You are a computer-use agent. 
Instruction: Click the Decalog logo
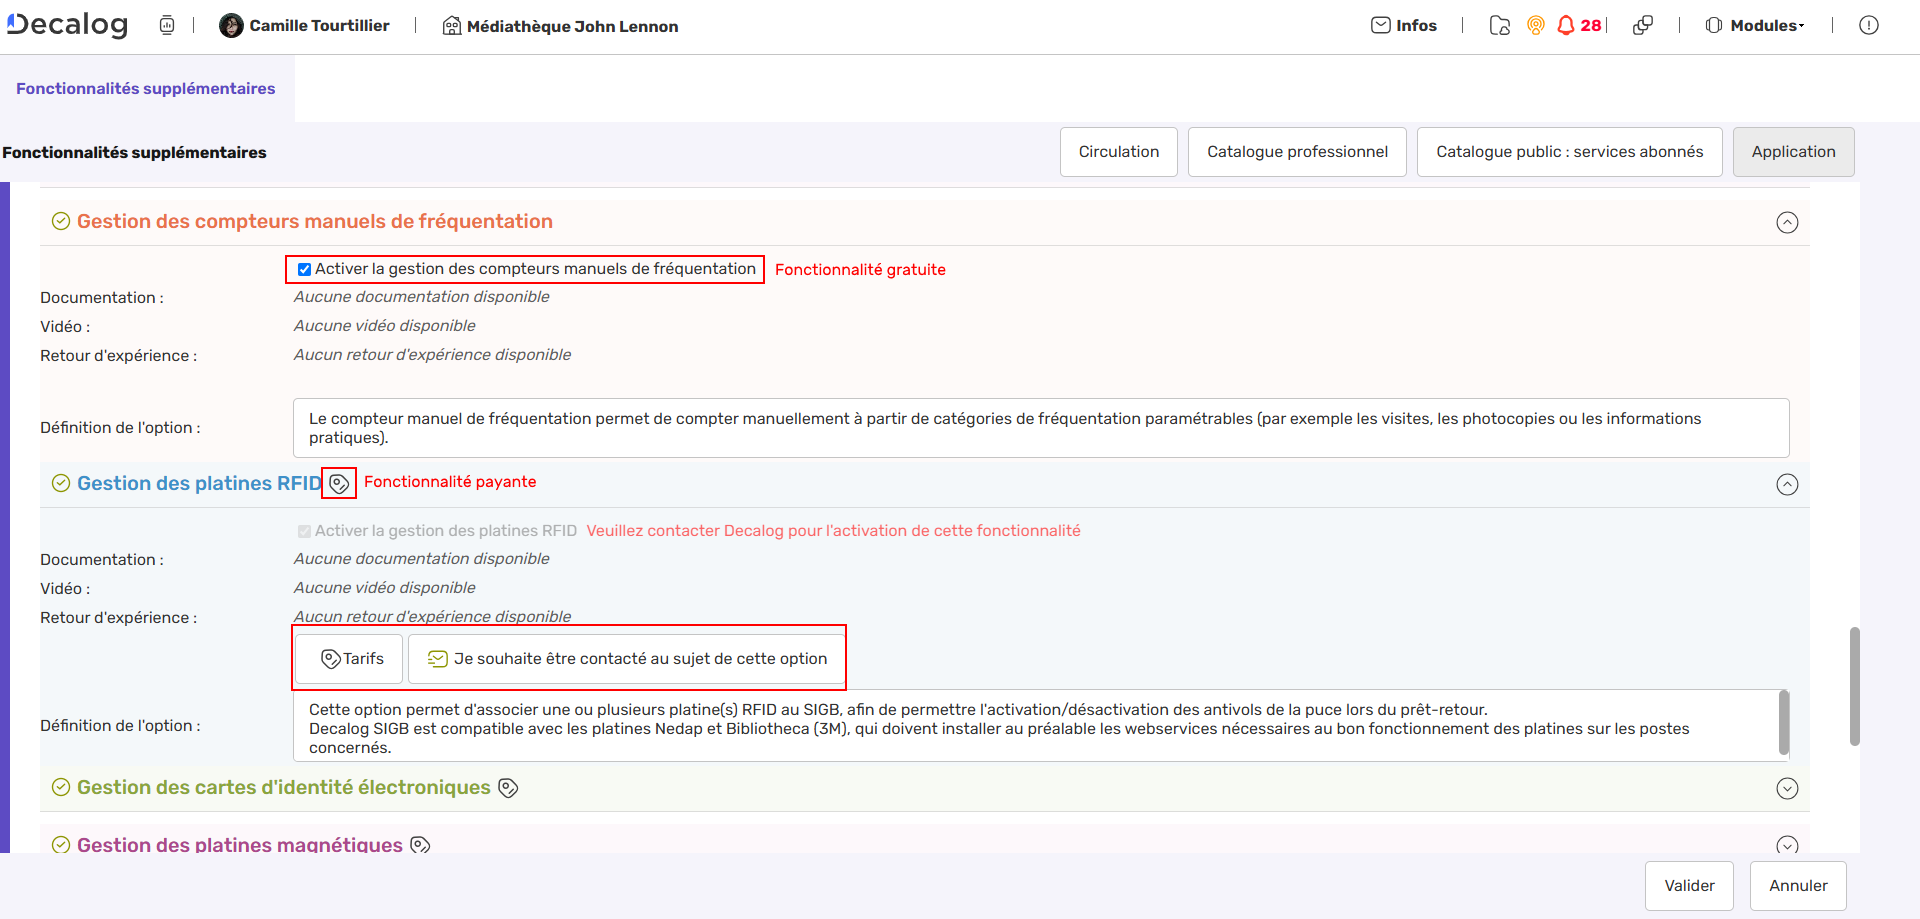pos(68,25)
